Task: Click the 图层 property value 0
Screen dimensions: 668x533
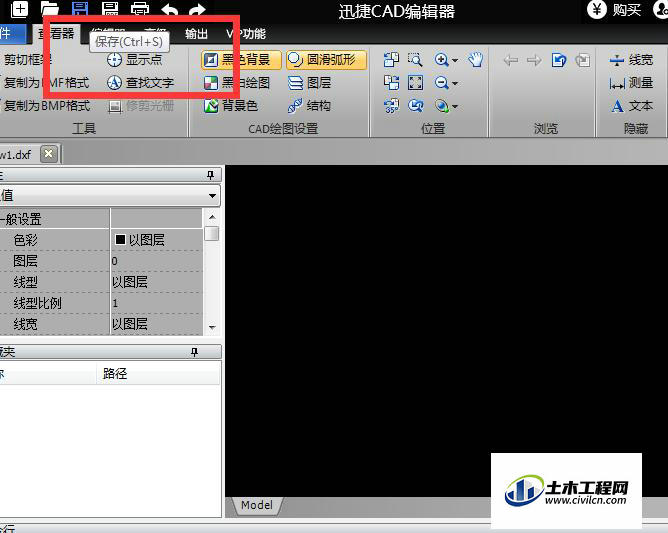Action: [156, 261]
